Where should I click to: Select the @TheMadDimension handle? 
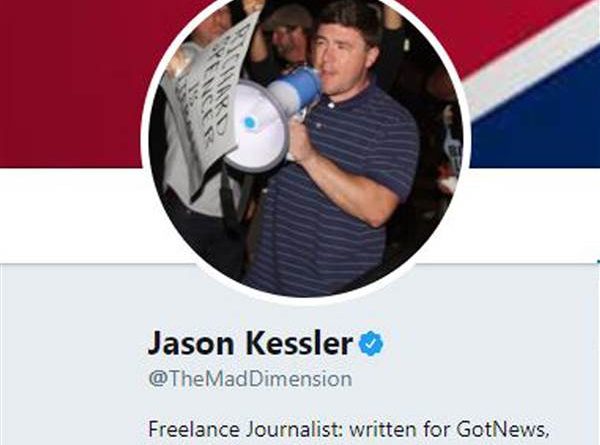[x=250, y=379]
